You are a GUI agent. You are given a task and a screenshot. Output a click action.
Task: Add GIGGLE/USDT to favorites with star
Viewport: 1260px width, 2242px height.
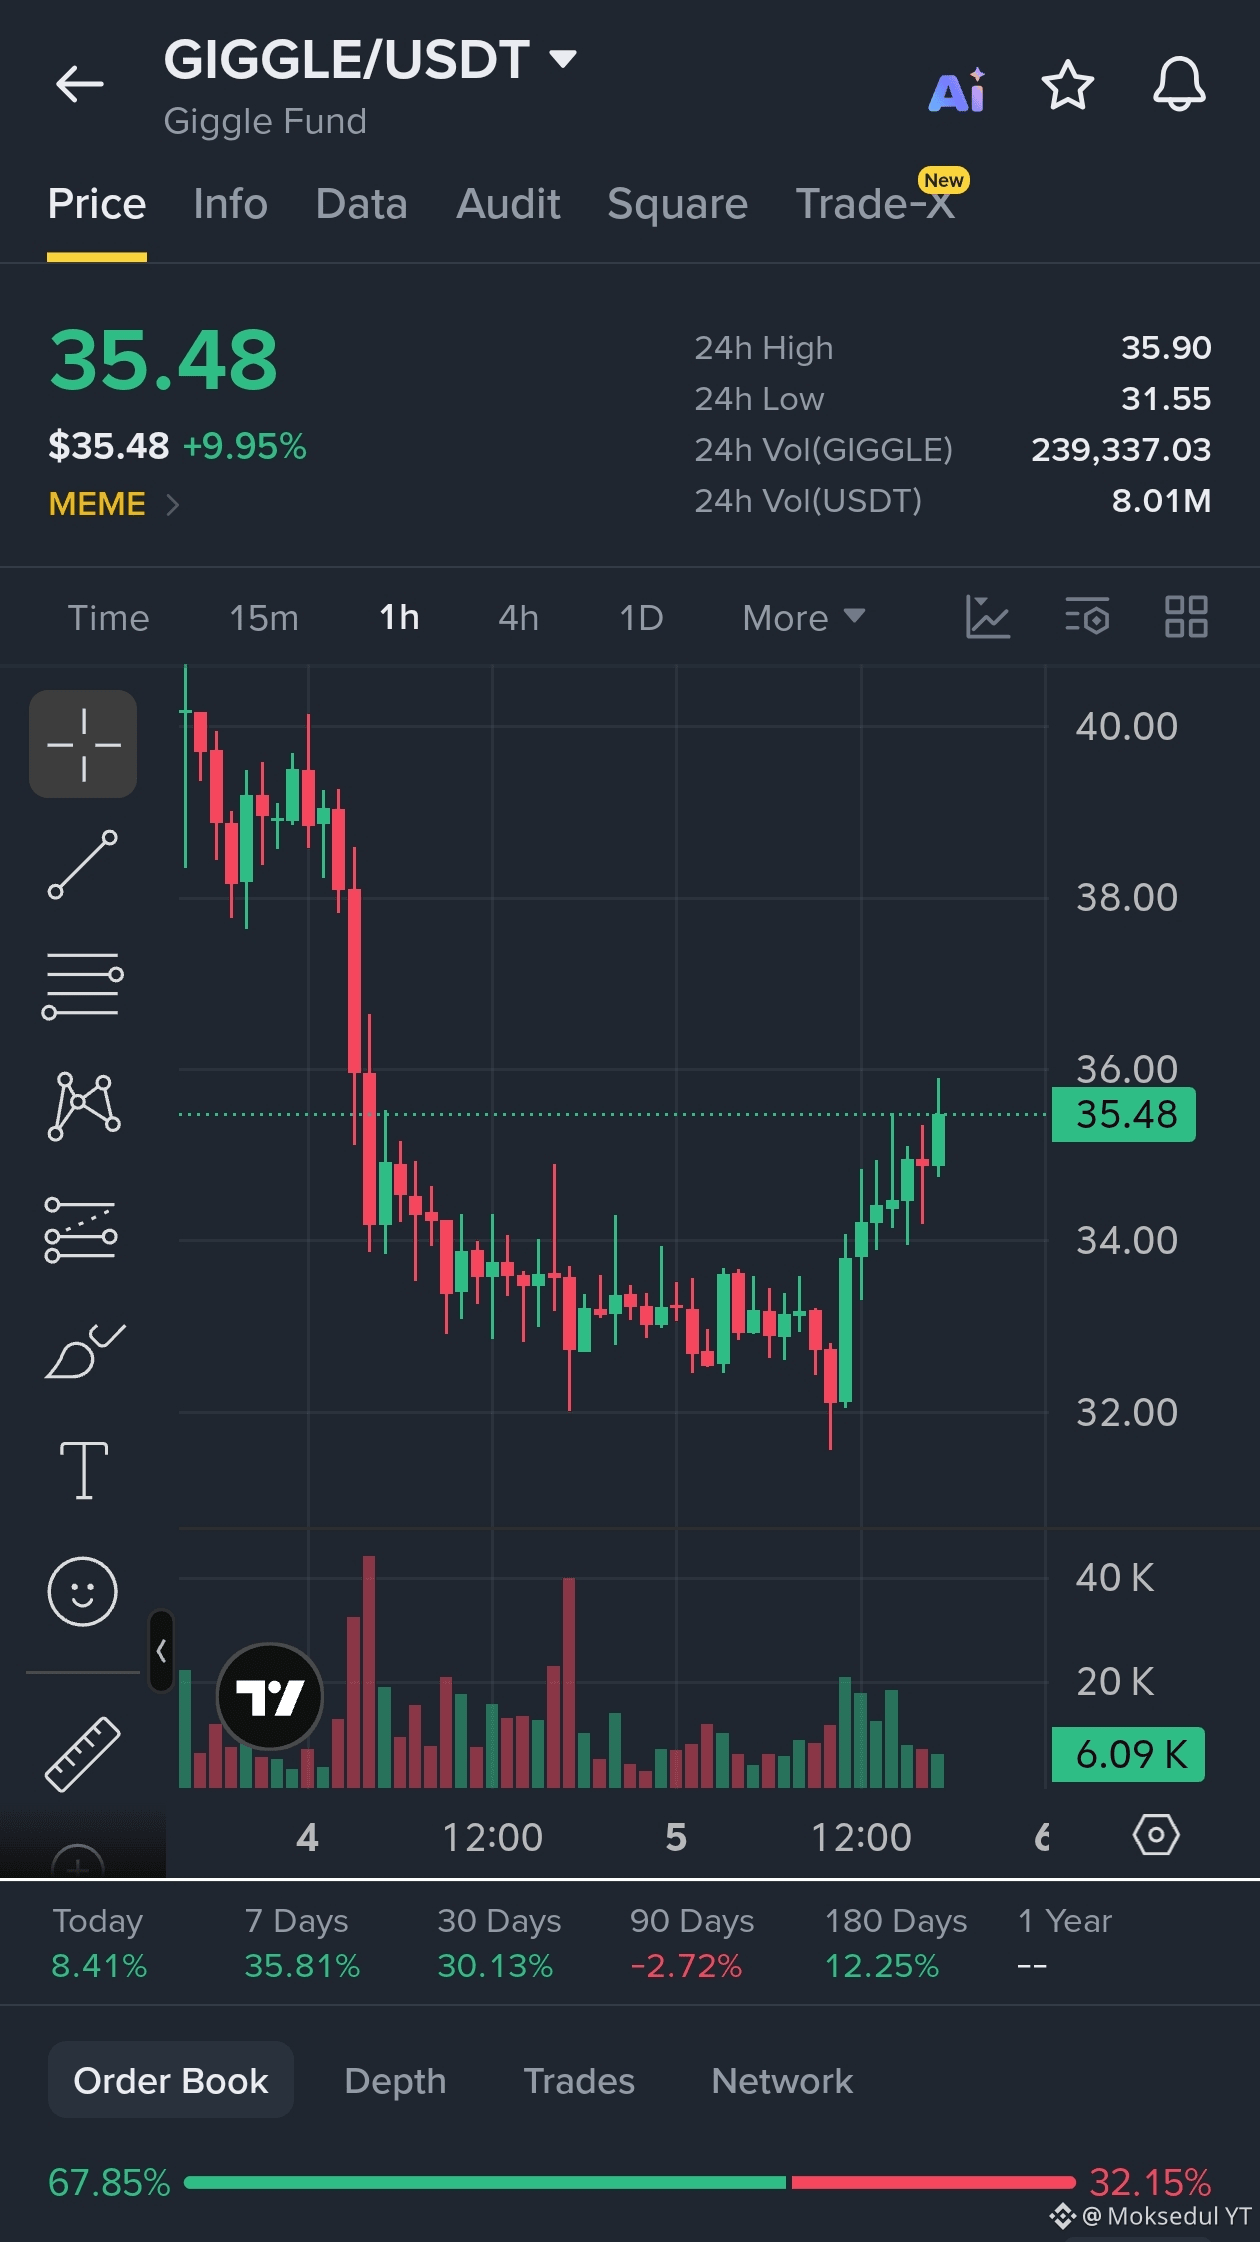point(1068,85)
